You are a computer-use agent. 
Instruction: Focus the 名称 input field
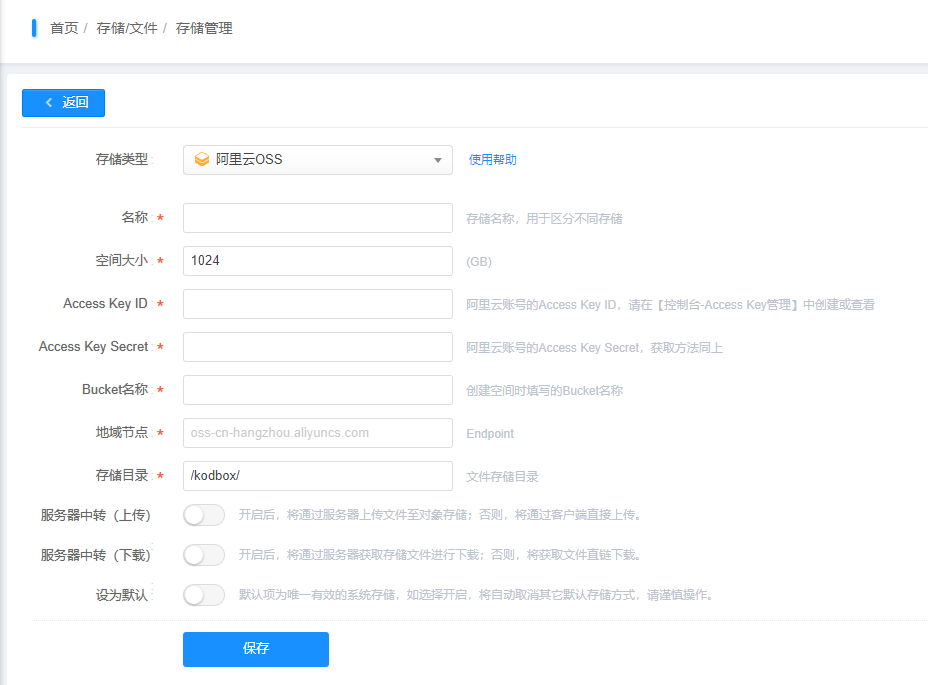tap(318, 218)
